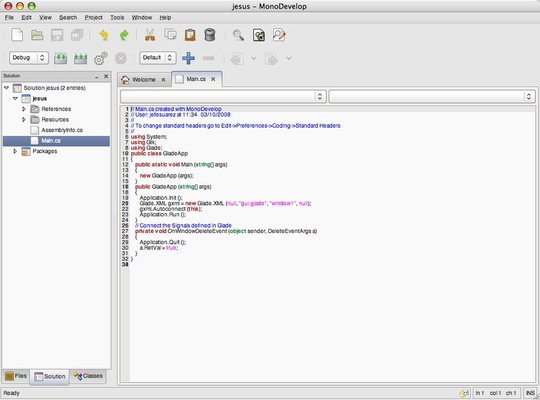Click the 'Application.Quit ();' code line

click(x=163, y=242)
